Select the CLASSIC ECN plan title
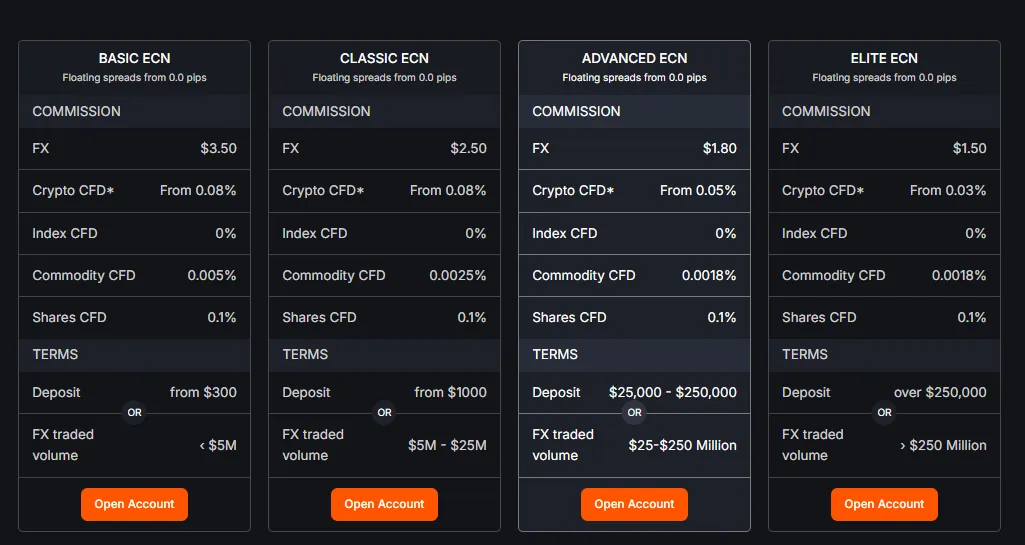 click(384, 58)
